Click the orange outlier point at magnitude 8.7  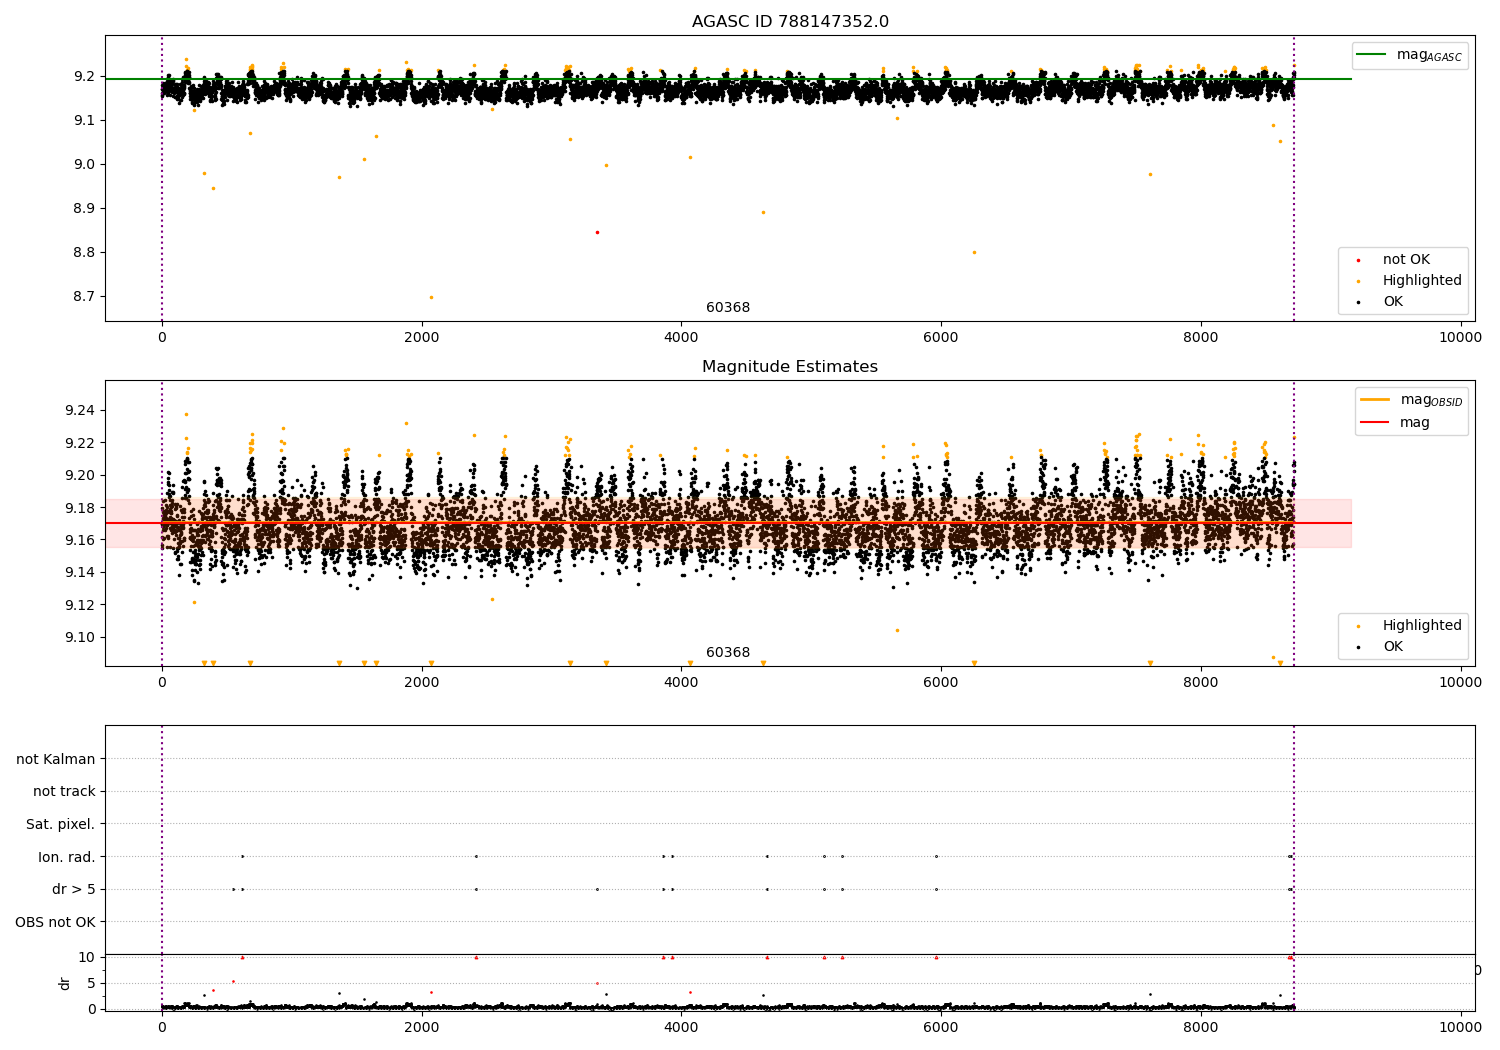pos(431,297)
